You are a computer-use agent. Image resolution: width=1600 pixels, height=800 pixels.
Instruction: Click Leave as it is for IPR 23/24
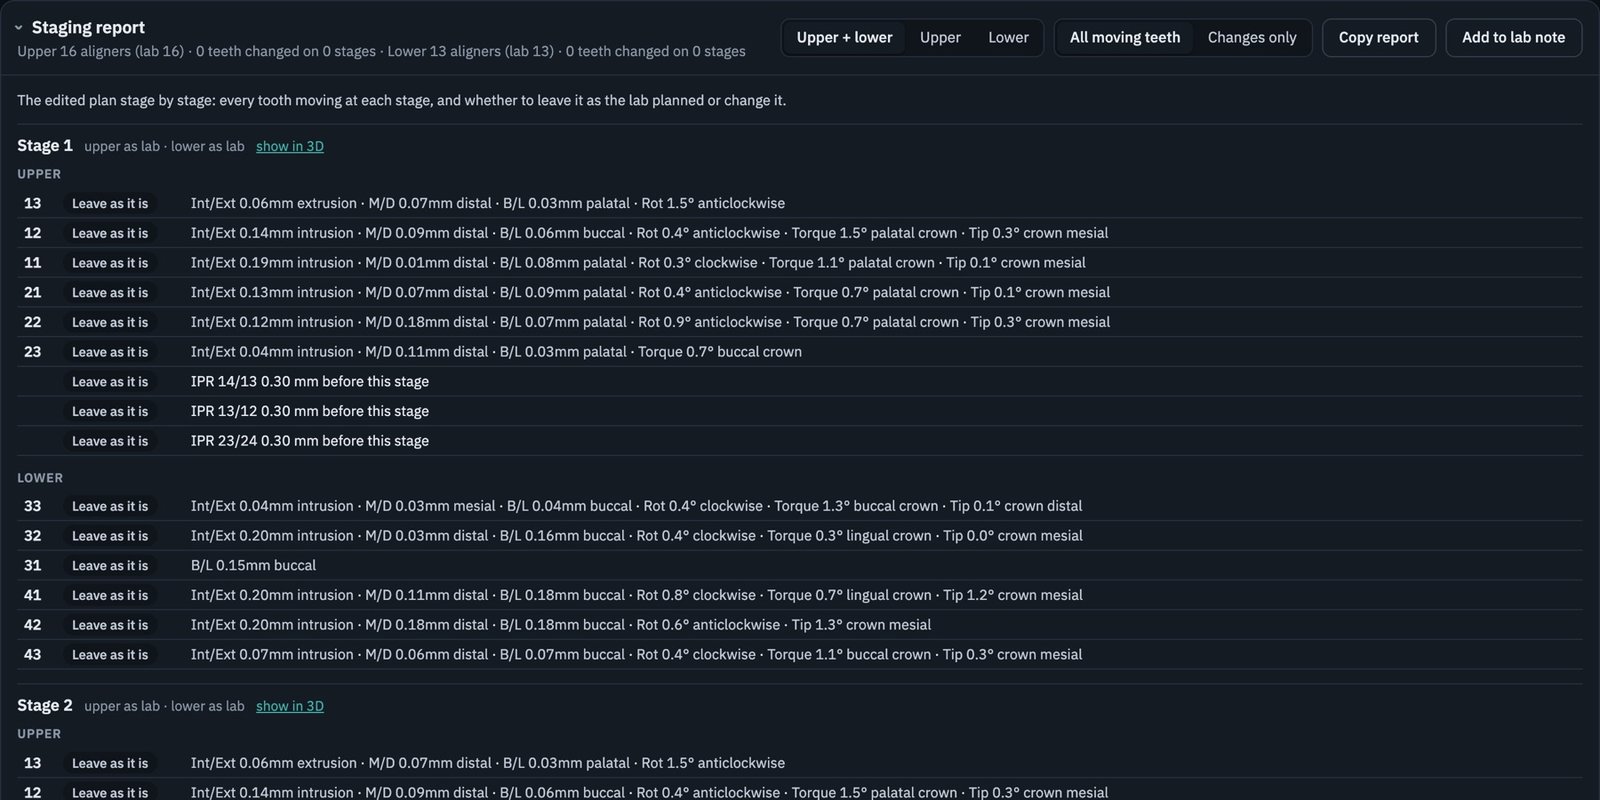pos(110,441)
